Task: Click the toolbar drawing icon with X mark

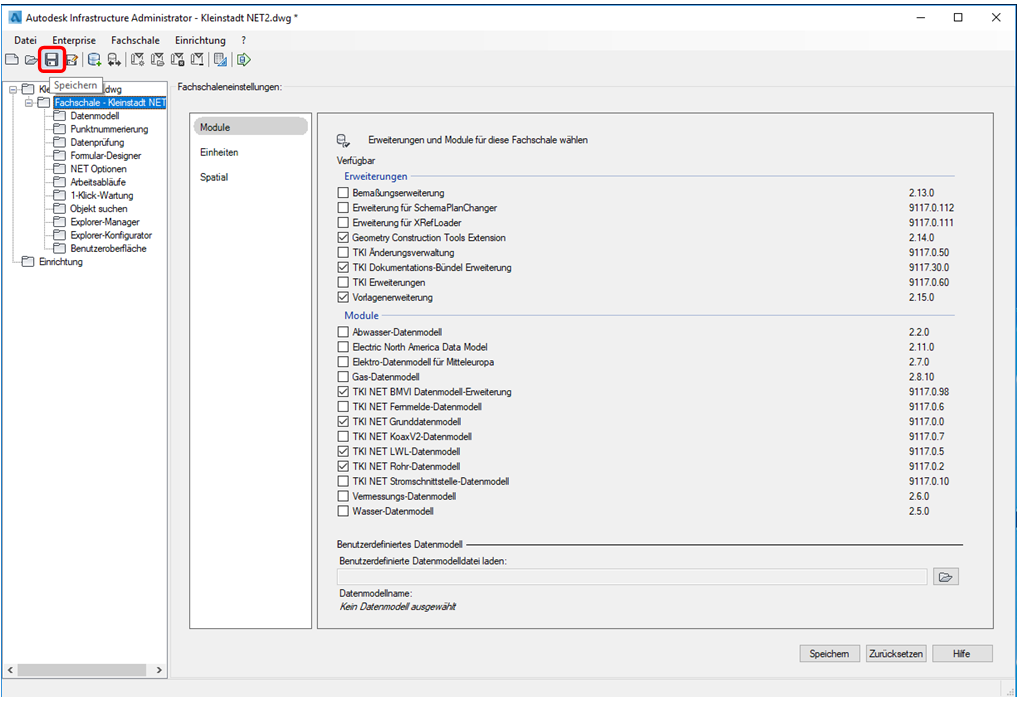Action: click(177, 60)
